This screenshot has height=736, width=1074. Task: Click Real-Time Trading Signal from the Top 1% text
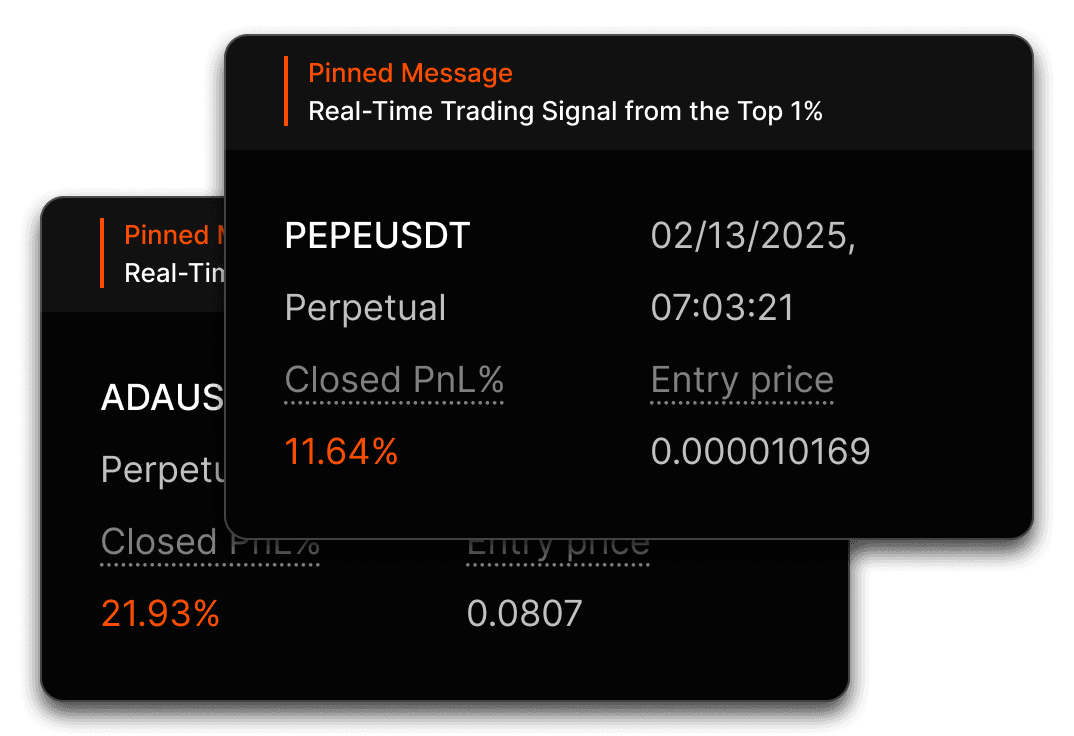[565, 111]
